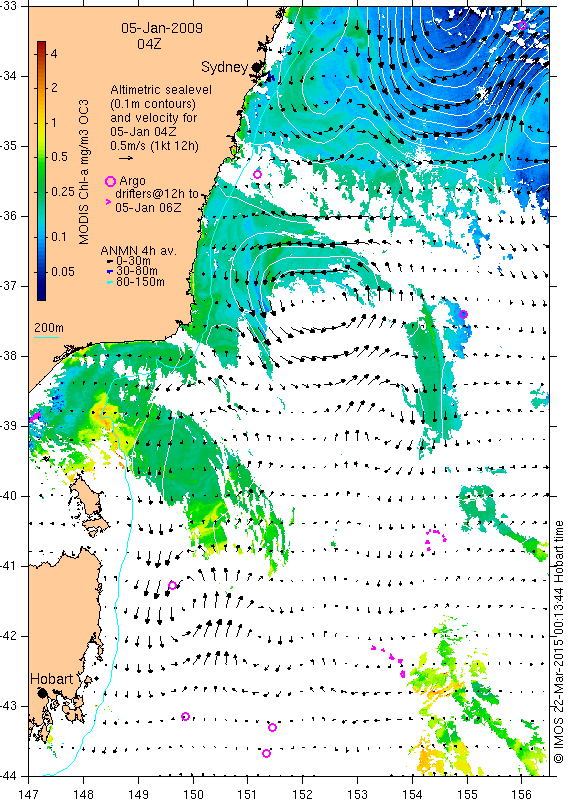This screenshot has height=800, width=570.
Task: Click the '04Z' time label under the date
Action: (x=149, y=44)
